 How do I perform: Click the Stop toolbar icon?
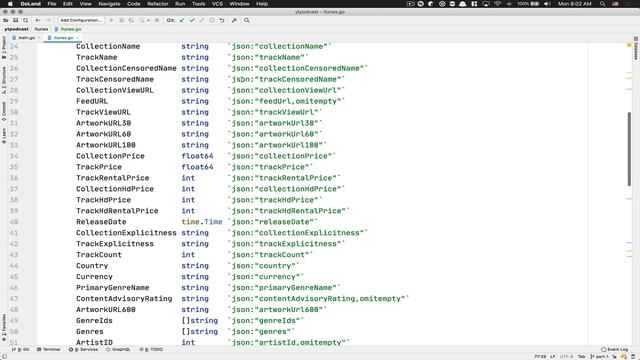(157, 20)
